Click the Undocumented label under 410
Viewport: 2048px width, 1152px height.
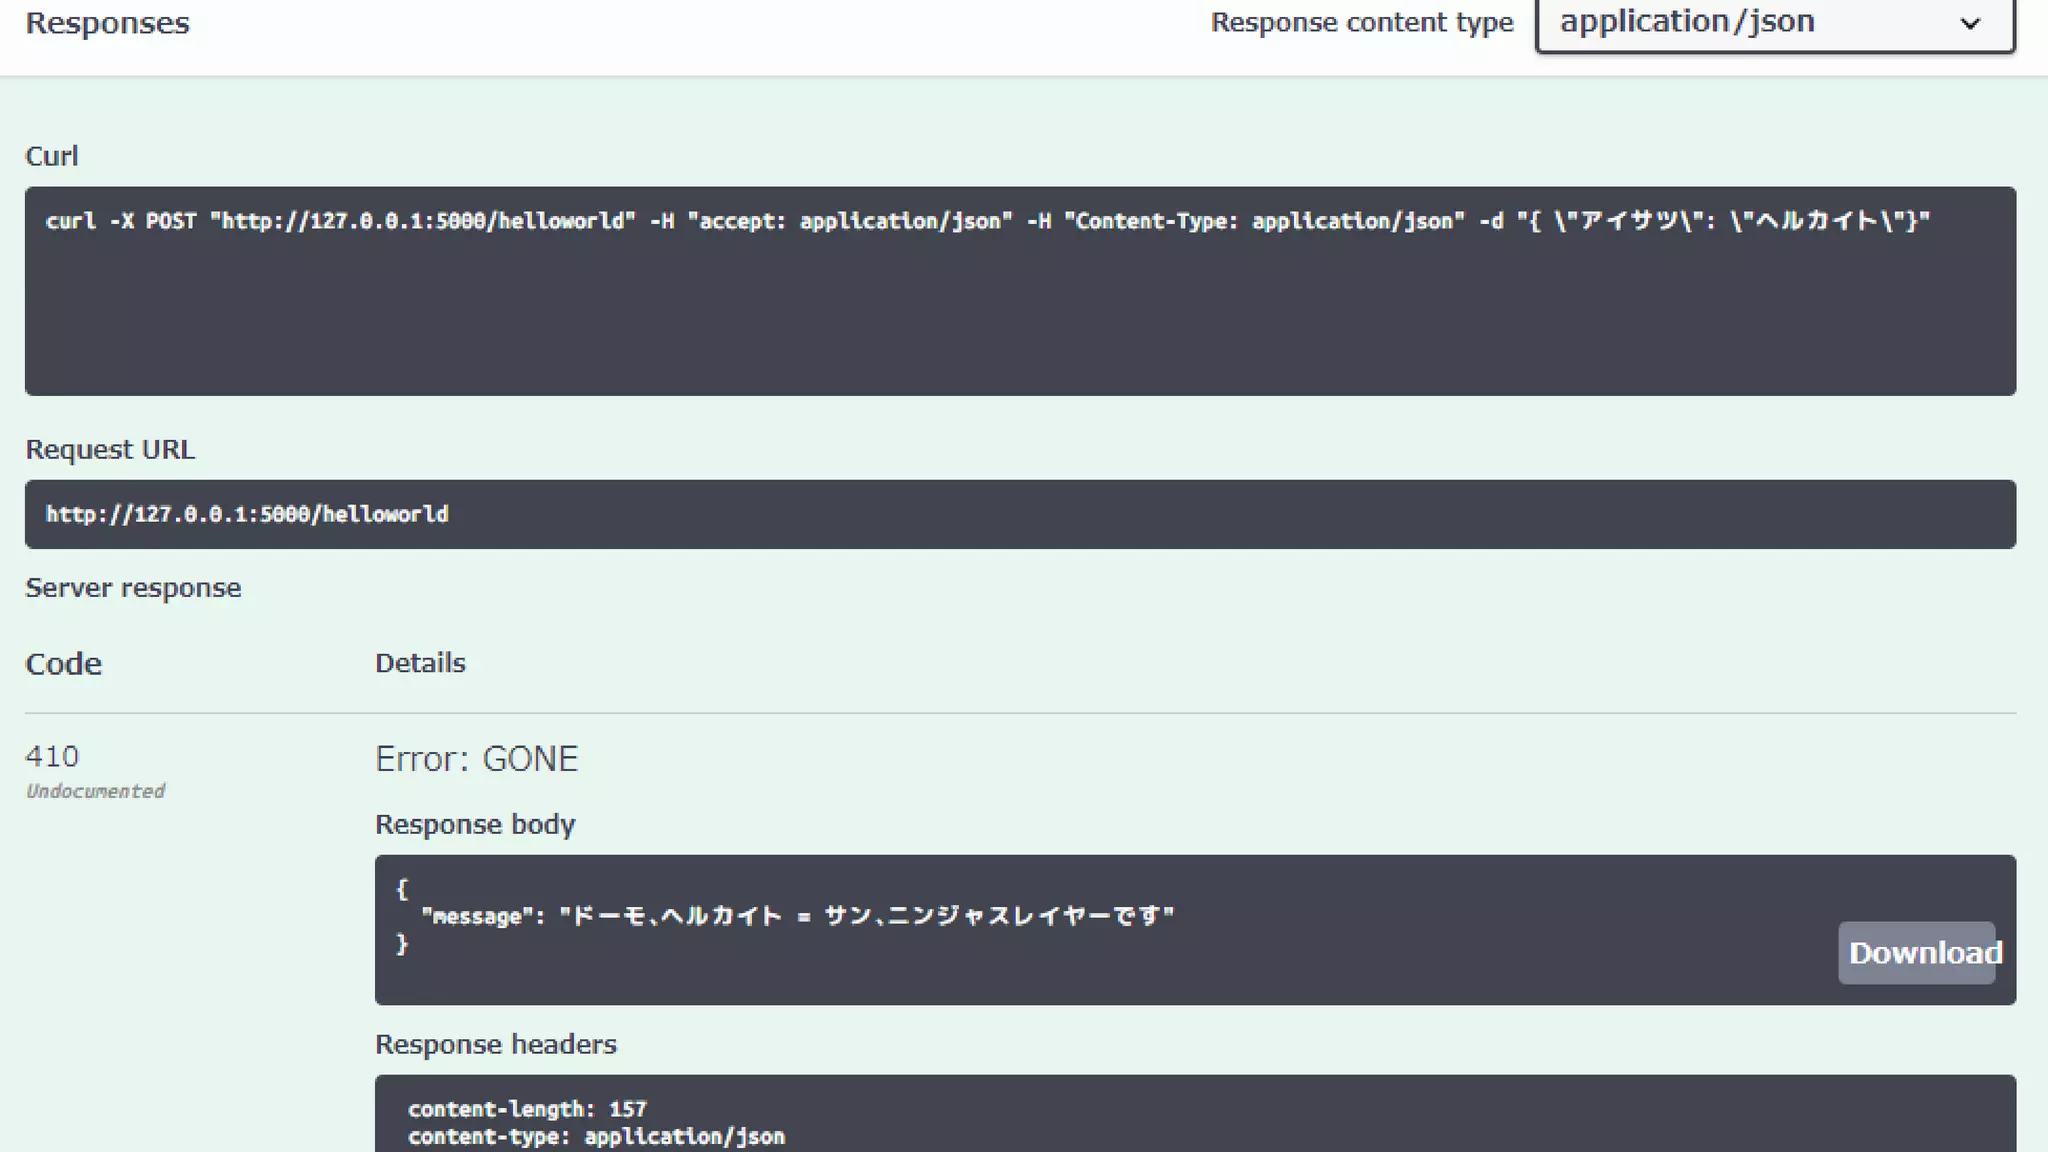[95, 791]
